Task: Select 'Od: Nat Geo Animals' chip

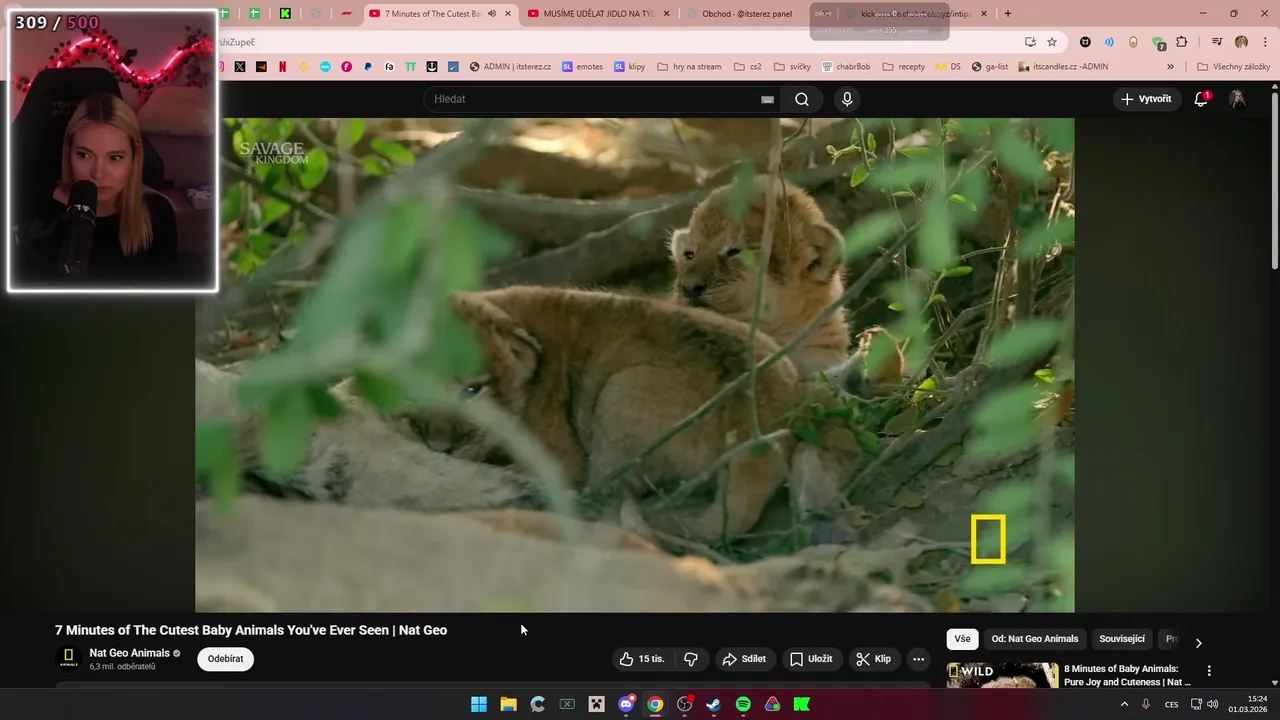Action: [1035, 639]
